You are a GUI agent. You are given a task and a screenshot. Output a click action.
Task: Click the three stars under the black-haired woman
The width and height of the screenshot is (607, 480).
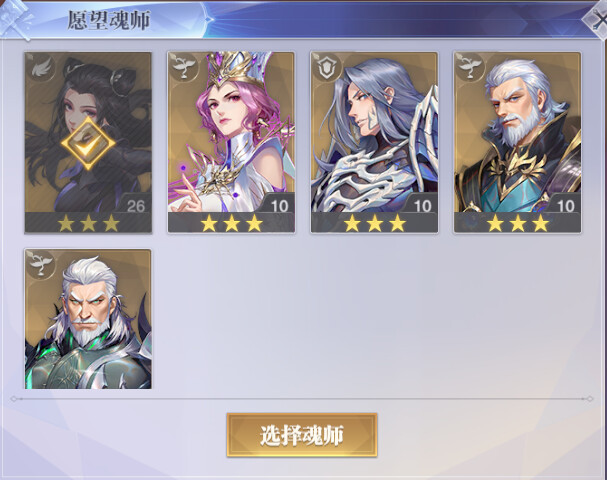coord(88,223)
